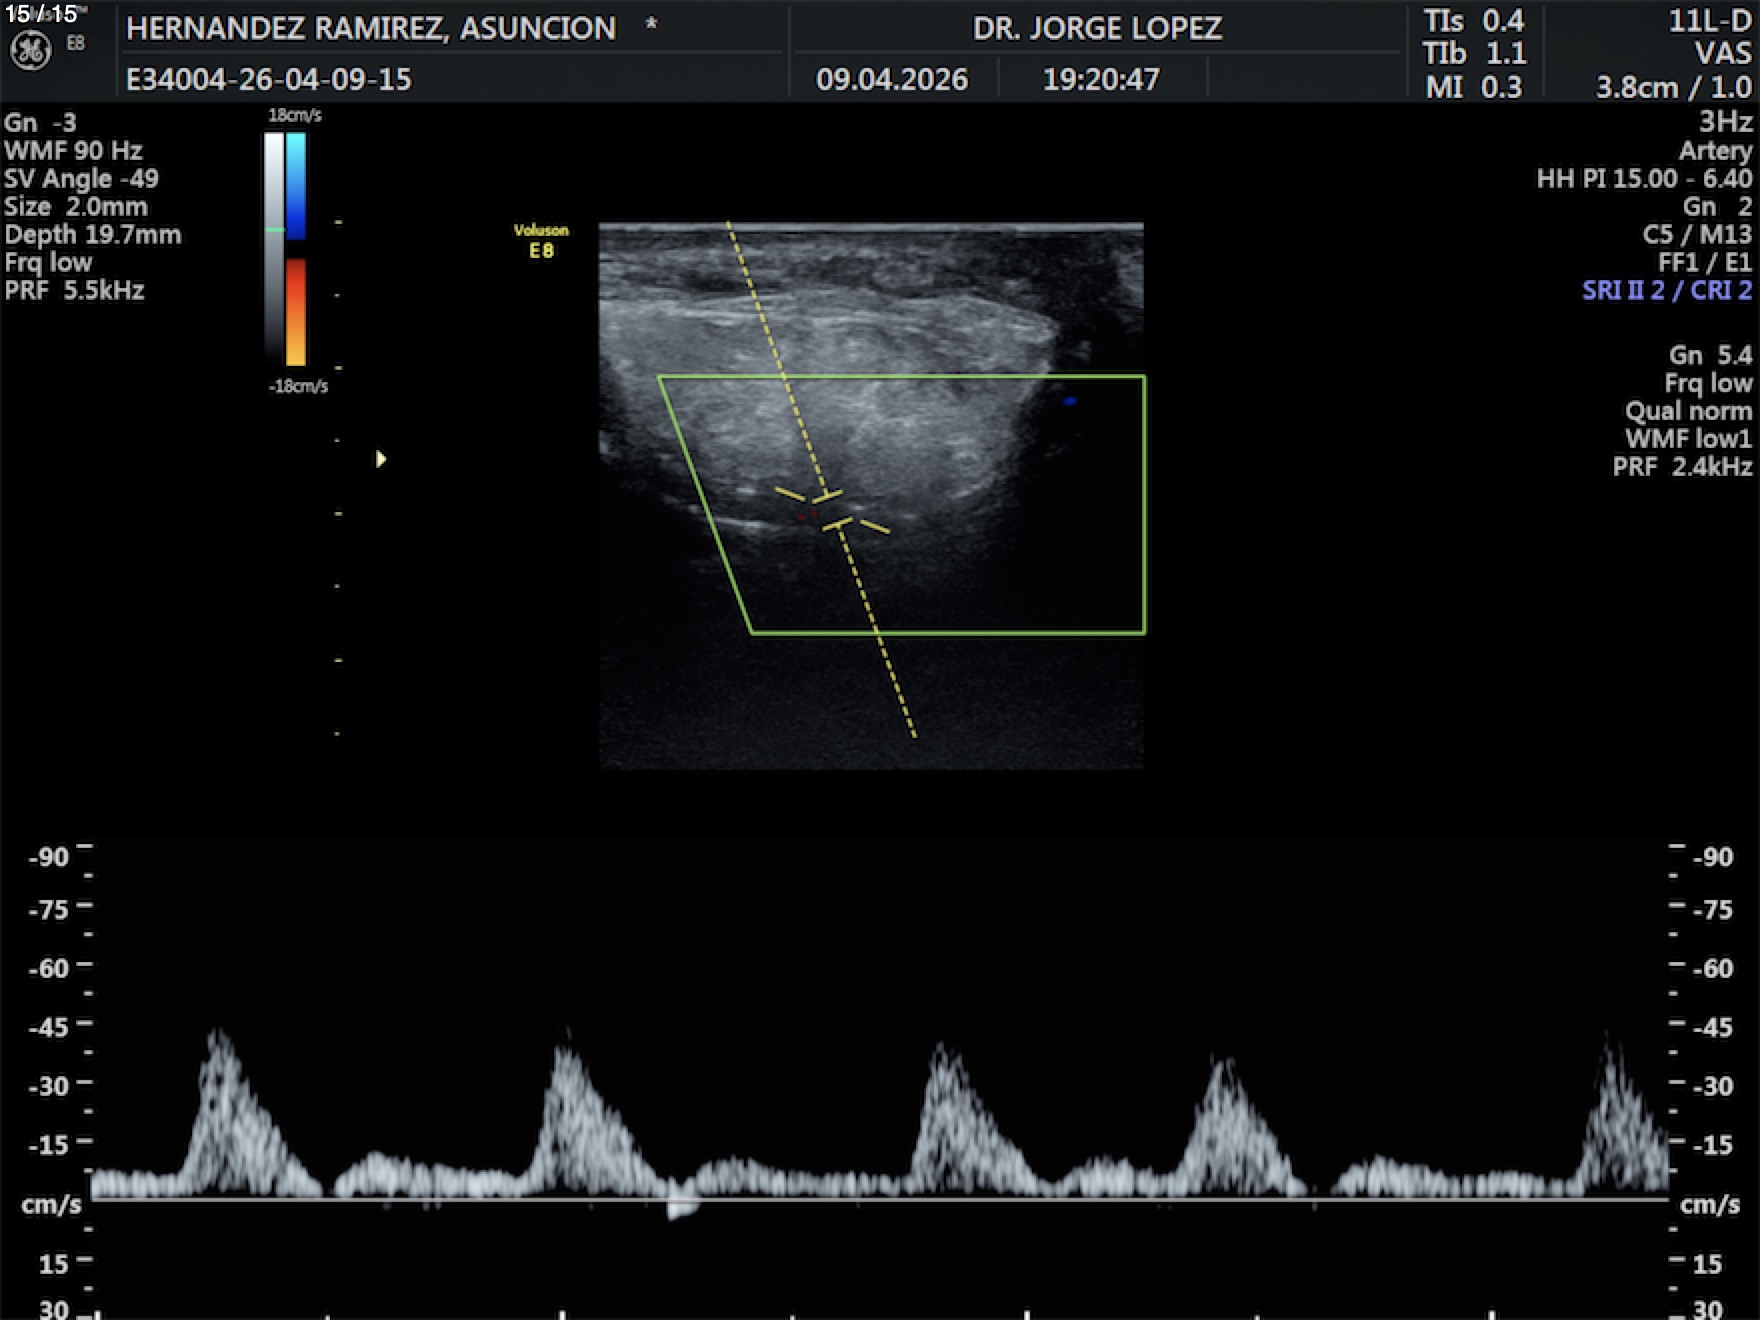Click the -45 mark on left velocity scale

[x=49, y=1027]
